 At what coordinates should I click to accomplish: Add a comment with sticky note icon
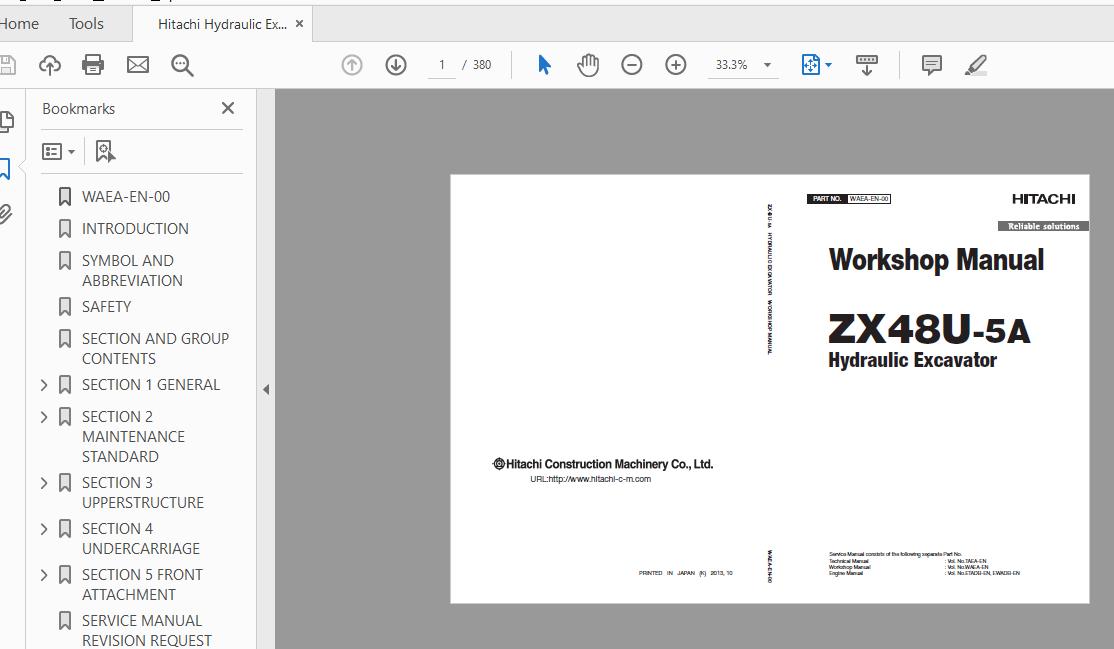coord(931,65)
